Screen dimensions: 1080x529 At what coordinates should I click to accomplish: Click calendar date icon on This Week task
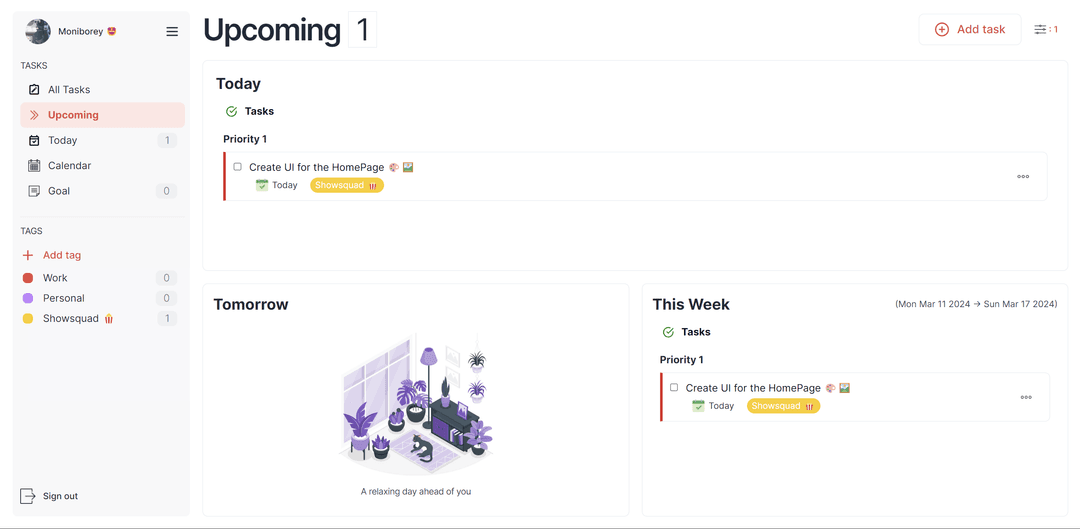click(698, 406)
